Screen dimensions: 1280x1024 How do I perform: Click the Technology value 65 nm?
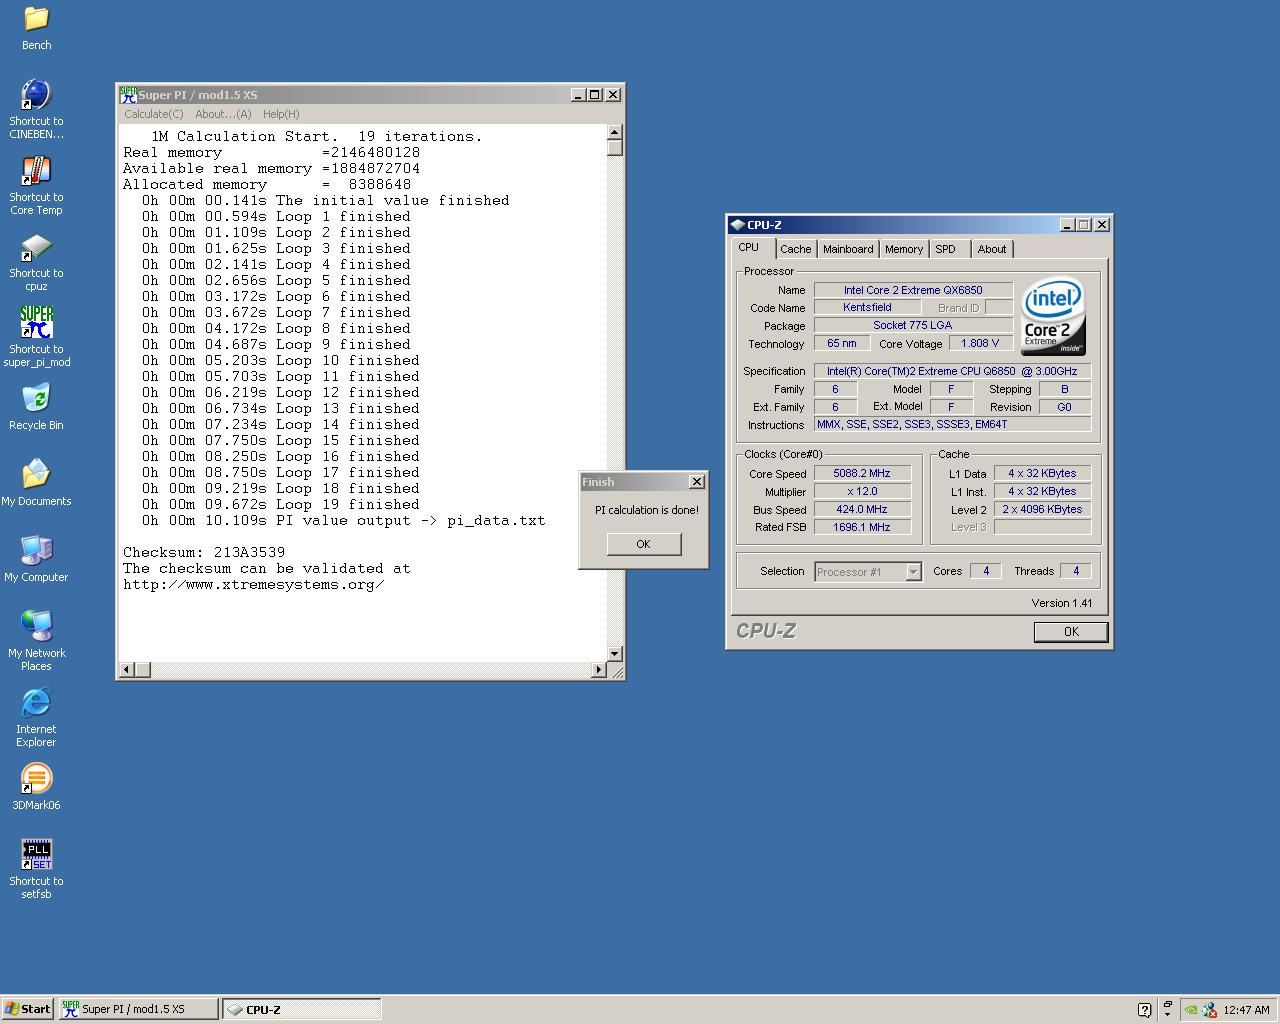coord(842,343)
